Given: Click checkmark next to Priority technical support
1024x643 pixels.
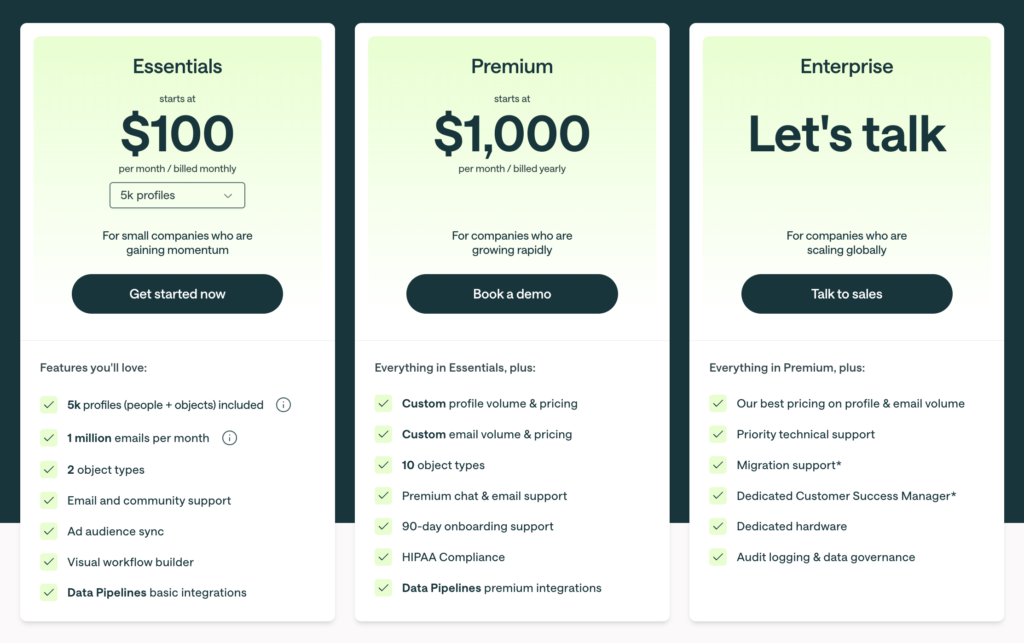Looking at the screenshot, I should pyautogui.click(x=718, y=434).
